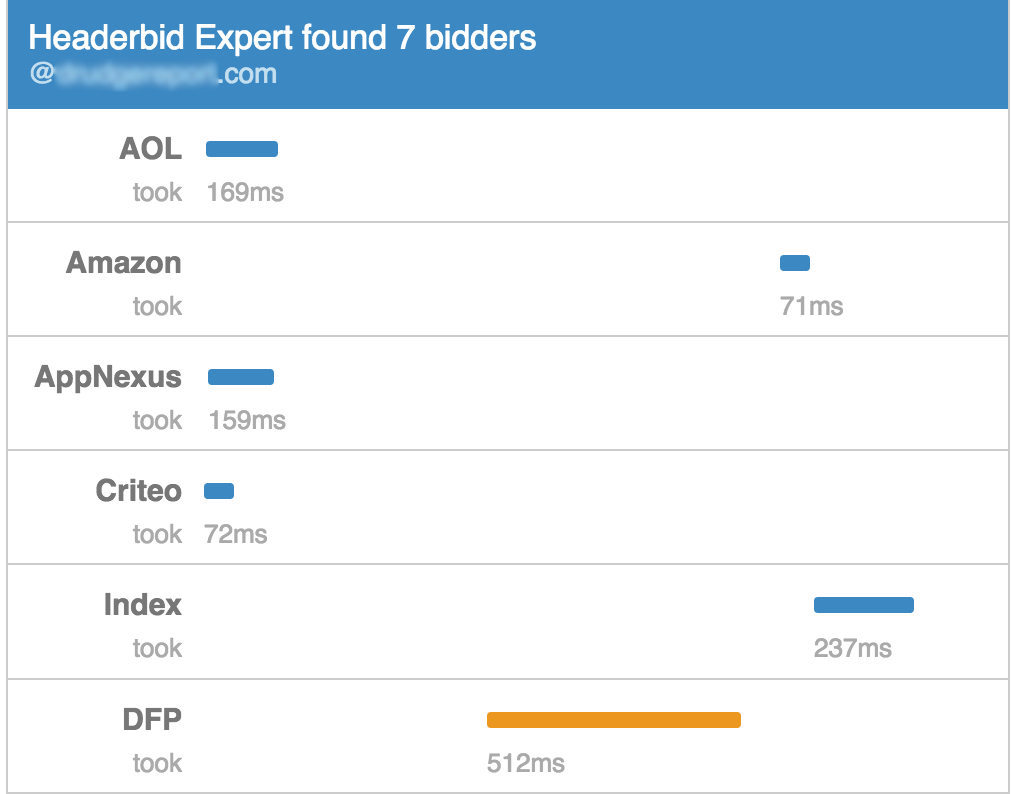Click the short Amazon timing bar

[795, 263]
